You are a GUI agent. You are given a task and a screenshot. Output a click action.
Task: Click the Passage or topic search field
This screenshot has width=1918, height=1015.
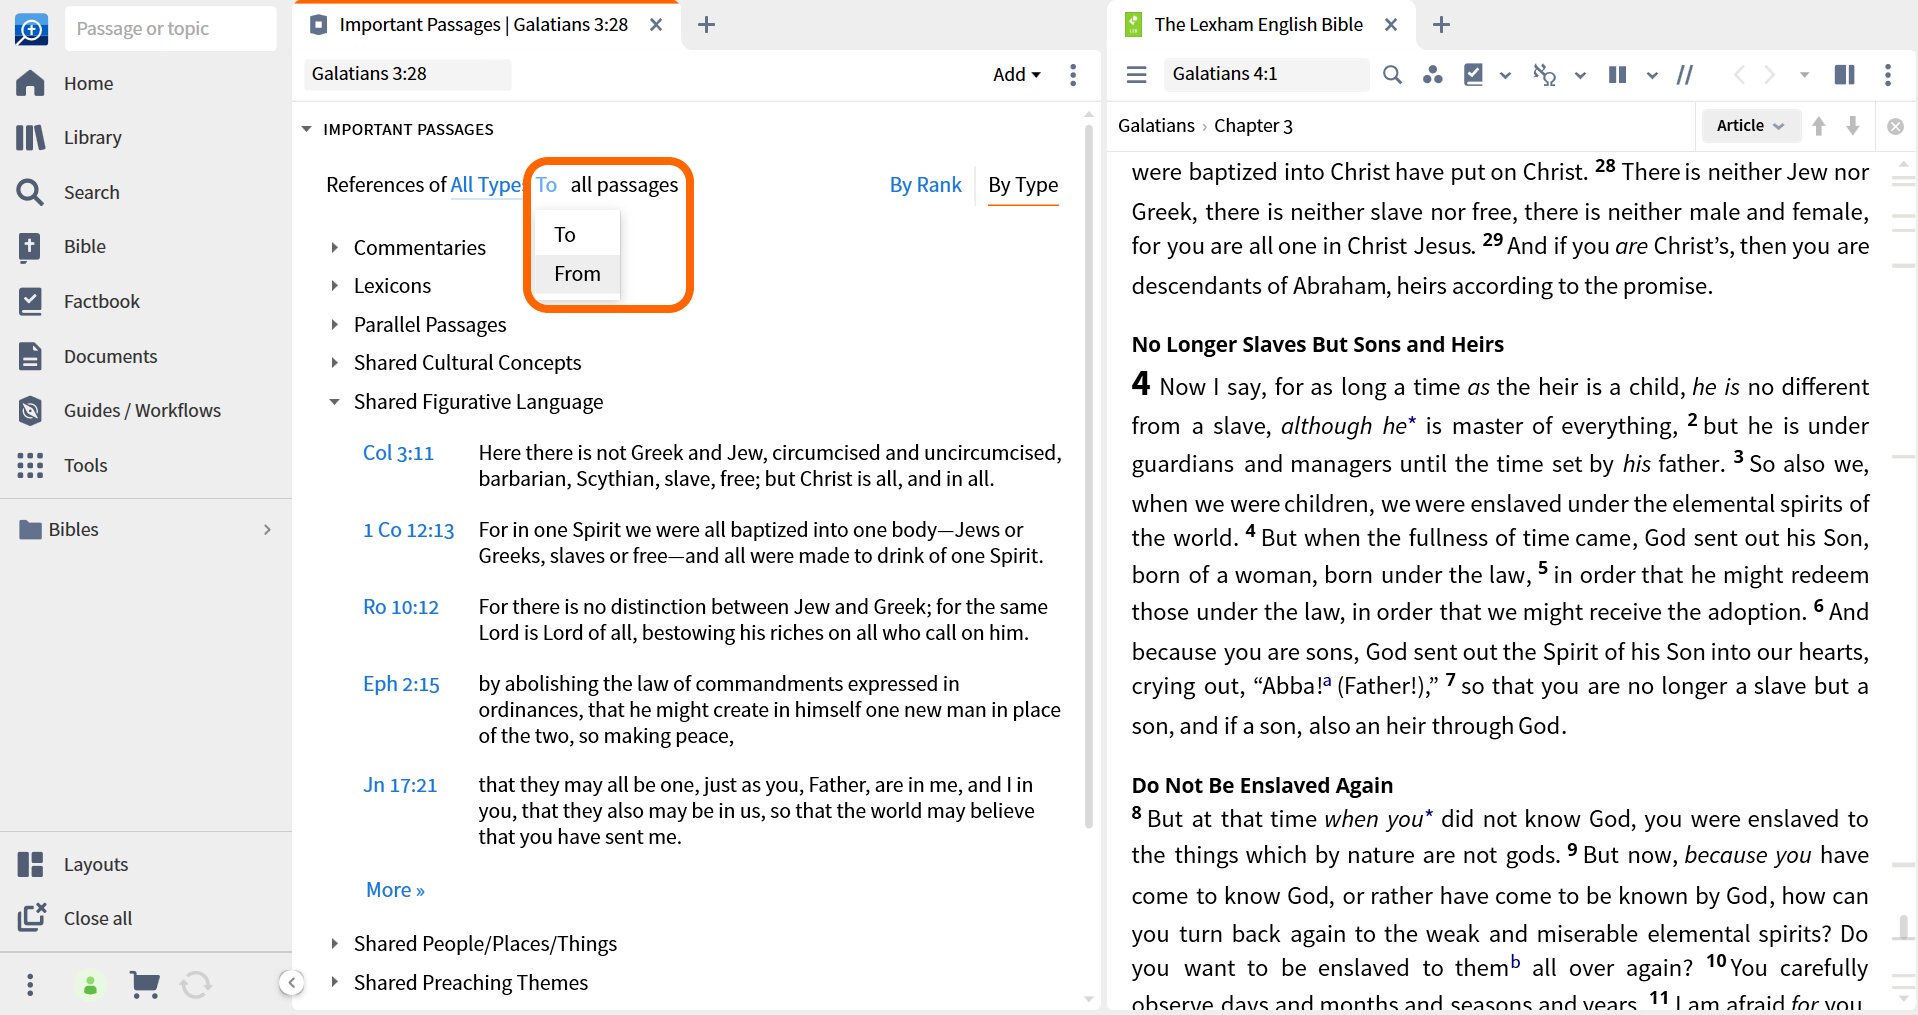click(170, 27)
